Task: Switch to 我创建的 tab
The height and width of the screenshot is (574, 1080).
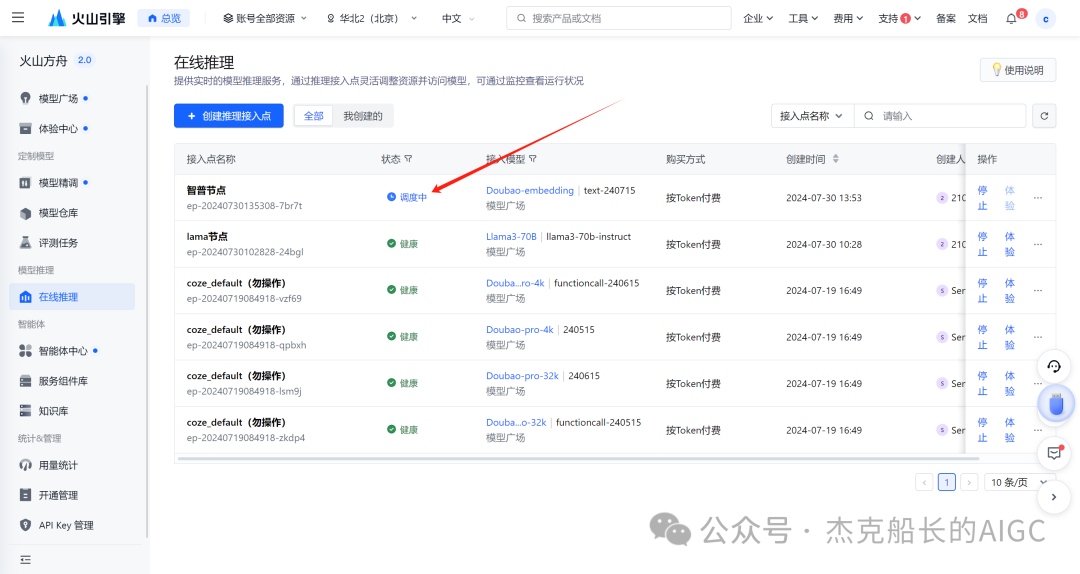Action: point(363,116)
